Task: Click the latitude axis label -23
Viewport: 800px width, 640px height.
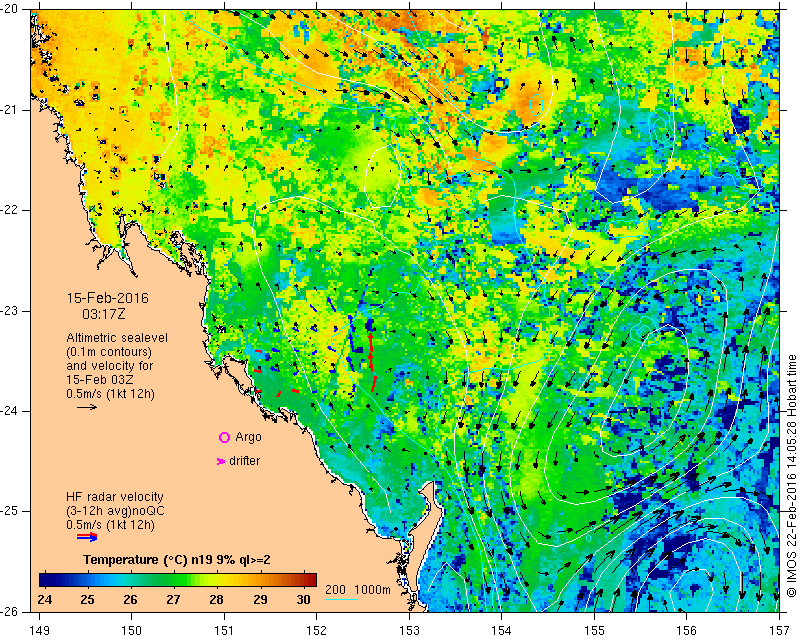Action: pyautogui.click(x=10, y=311)
